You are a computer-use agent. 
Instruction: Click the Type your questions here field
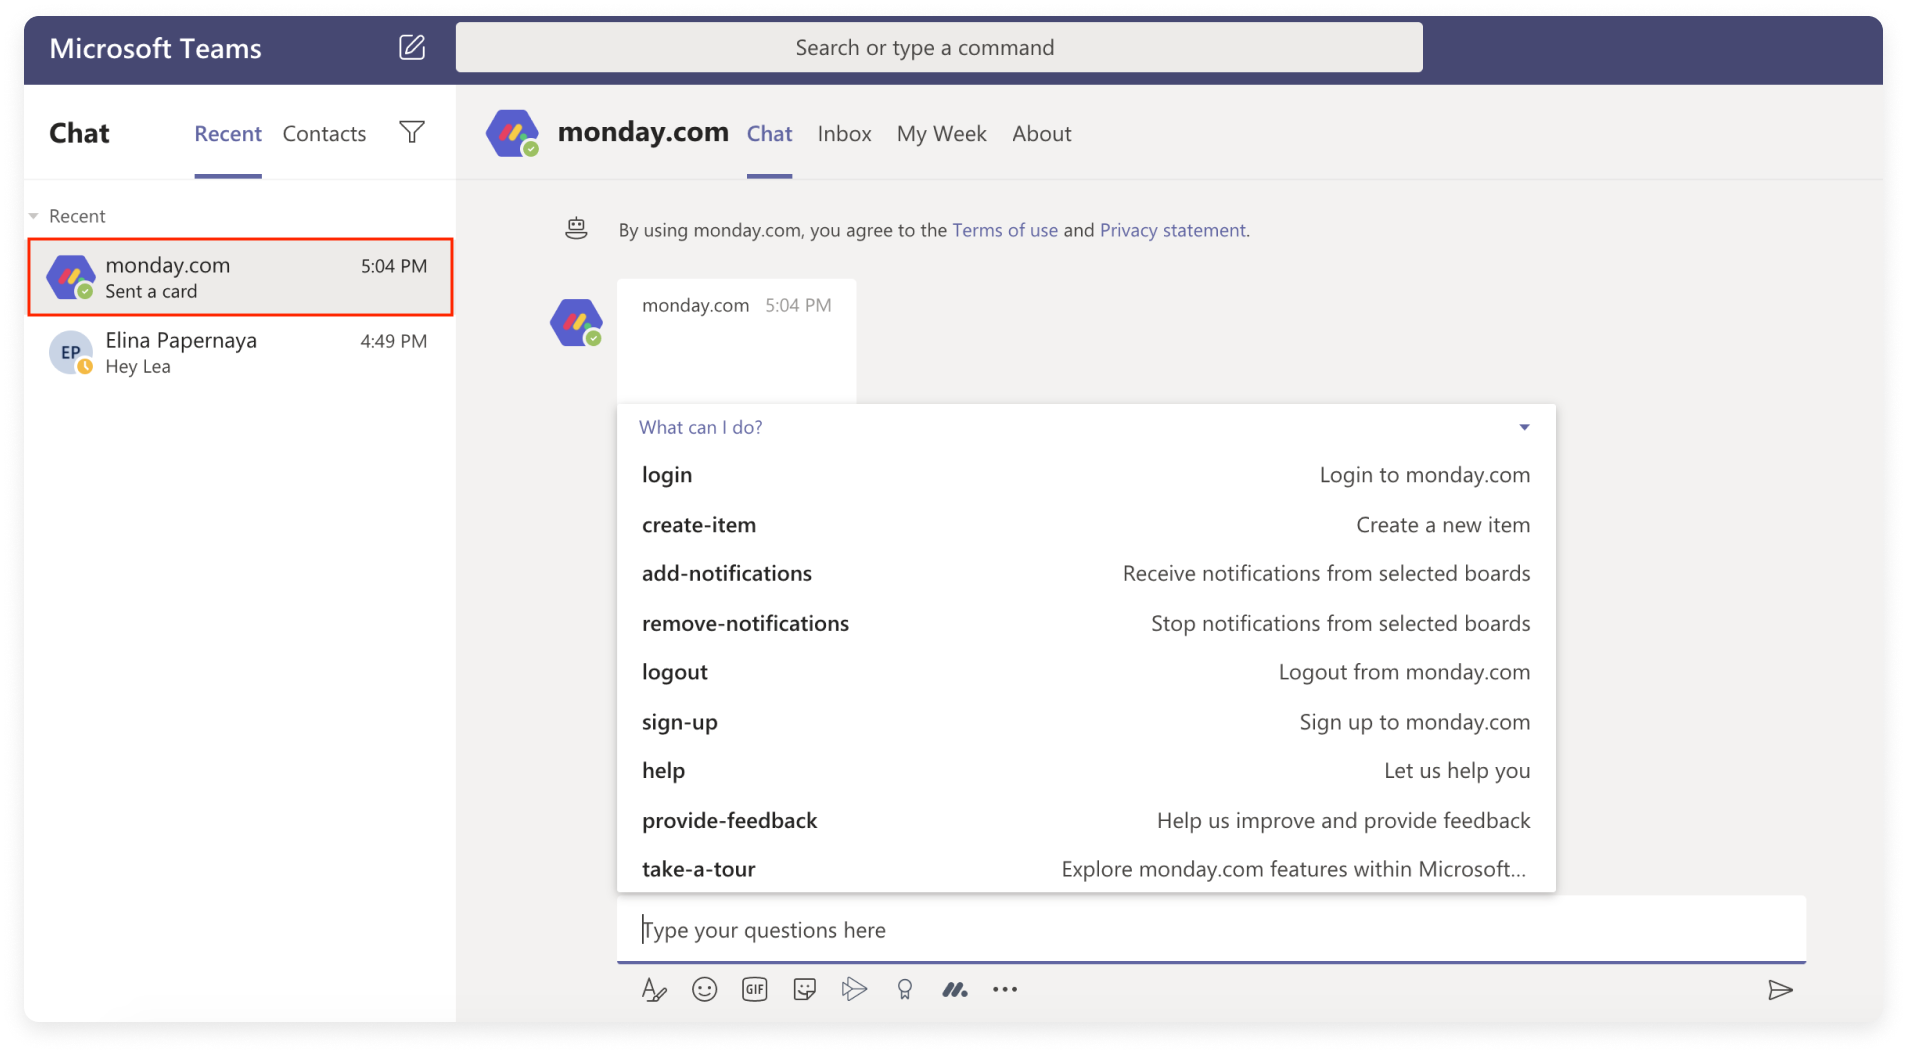point(1211,929)
